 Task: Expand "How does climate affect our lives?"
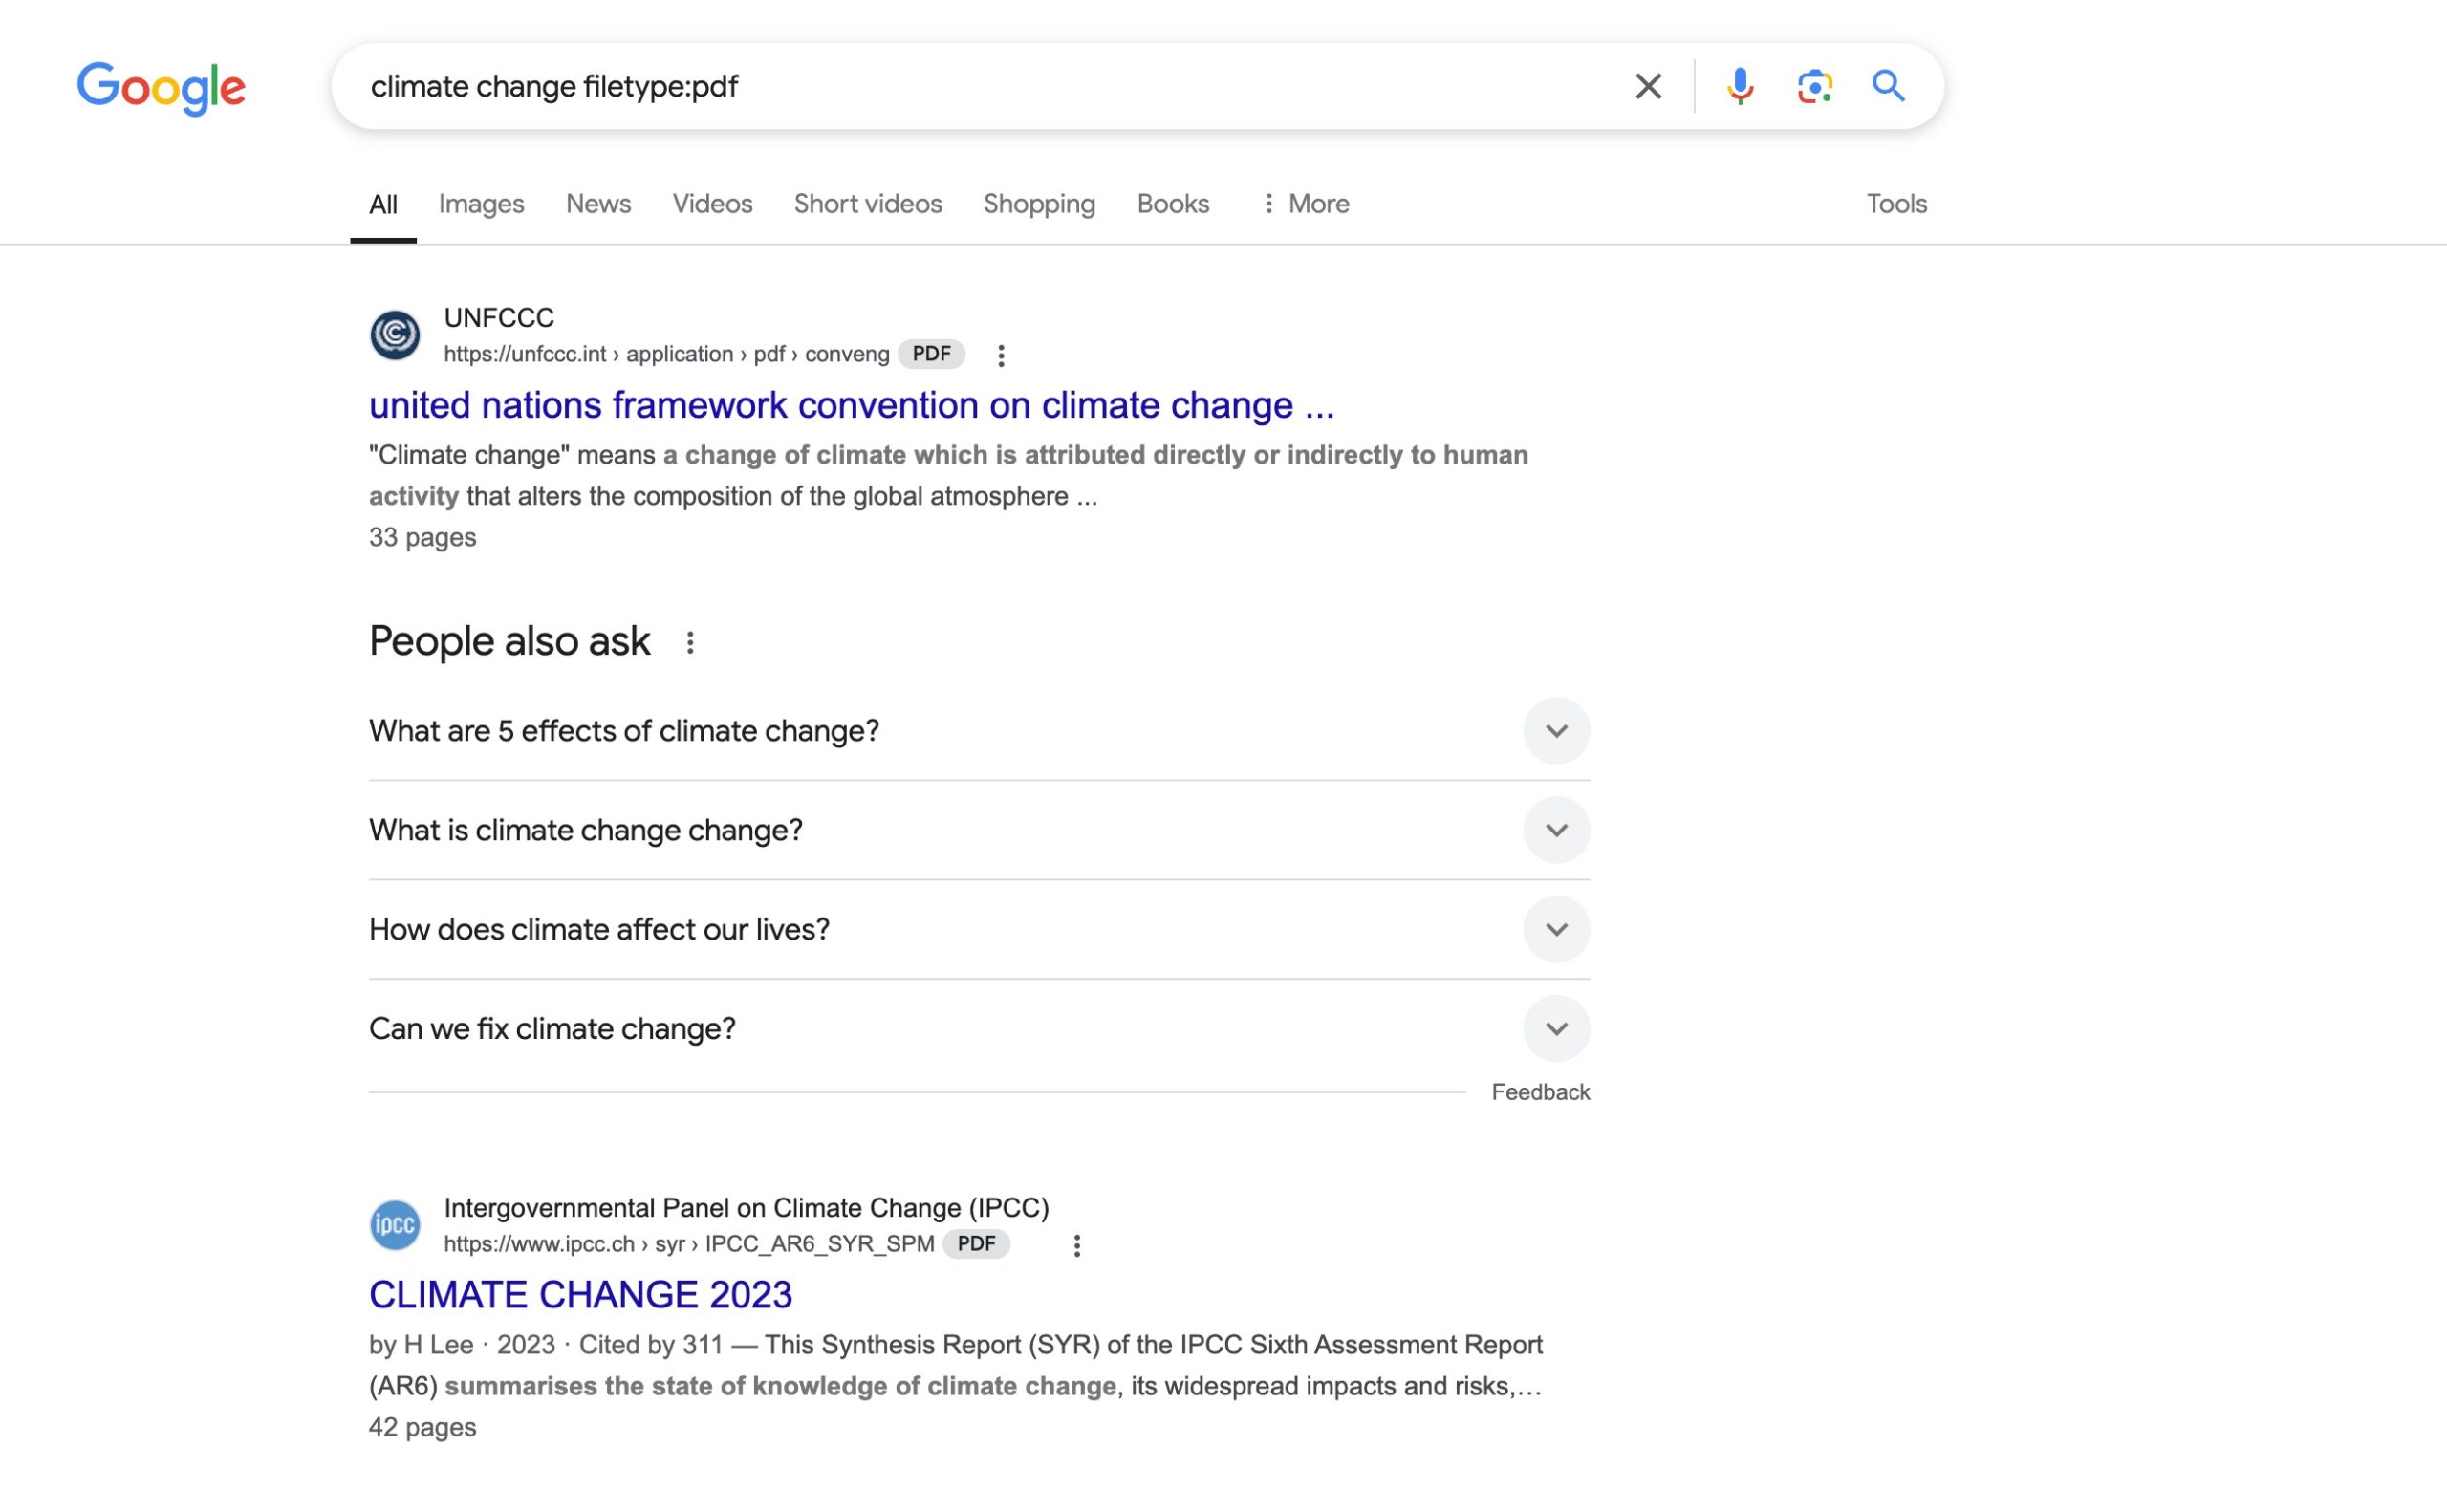pos(1555,929)
